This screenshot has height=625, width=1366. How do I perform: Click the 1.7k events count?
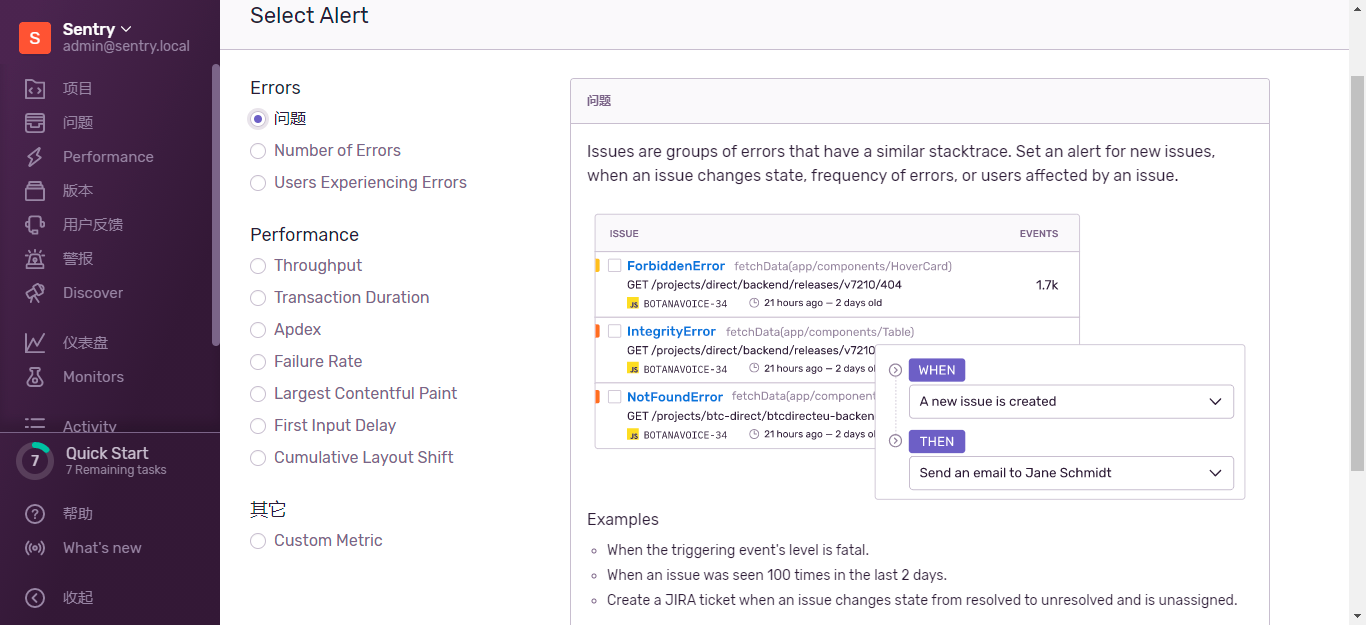tap(1046, 285)
